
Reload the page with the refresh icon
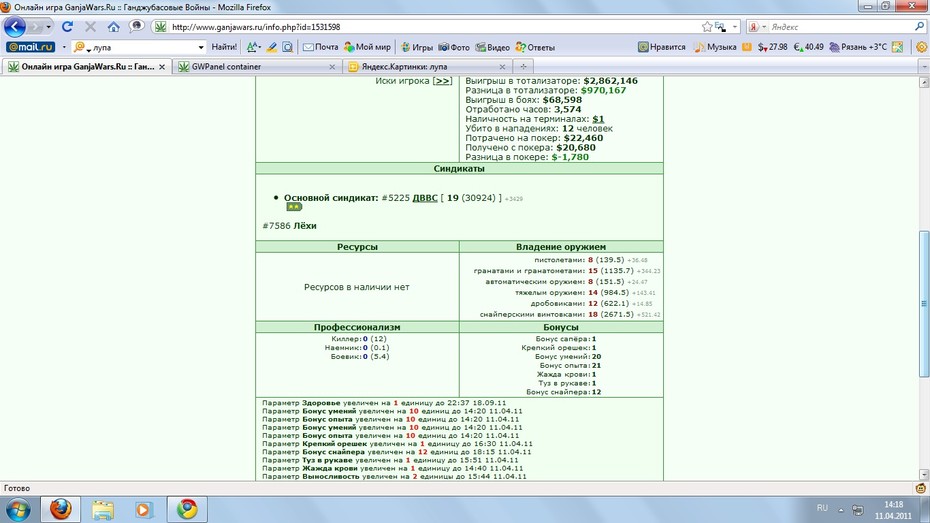(x=67, y=27)
